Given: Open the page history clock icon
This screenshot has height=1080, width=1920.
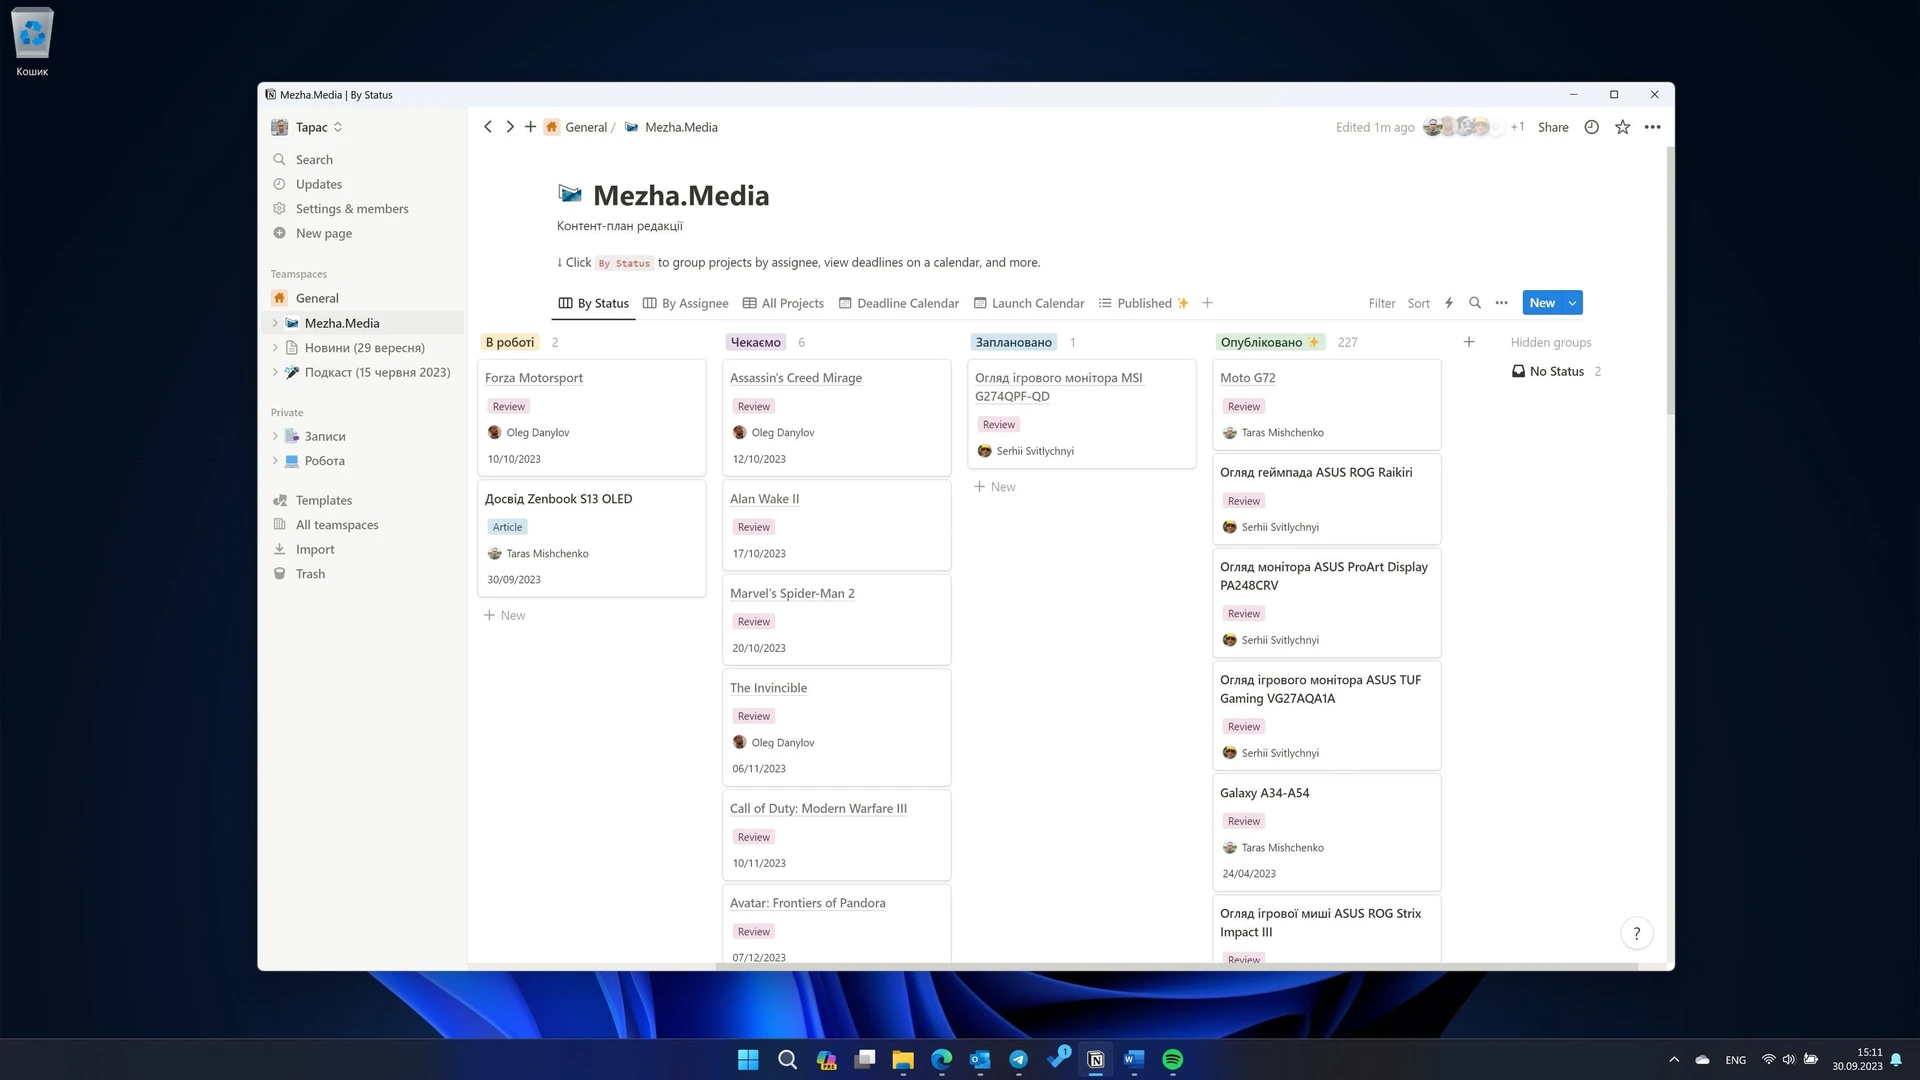Looking at the screenshot, I should point(1592,127).
